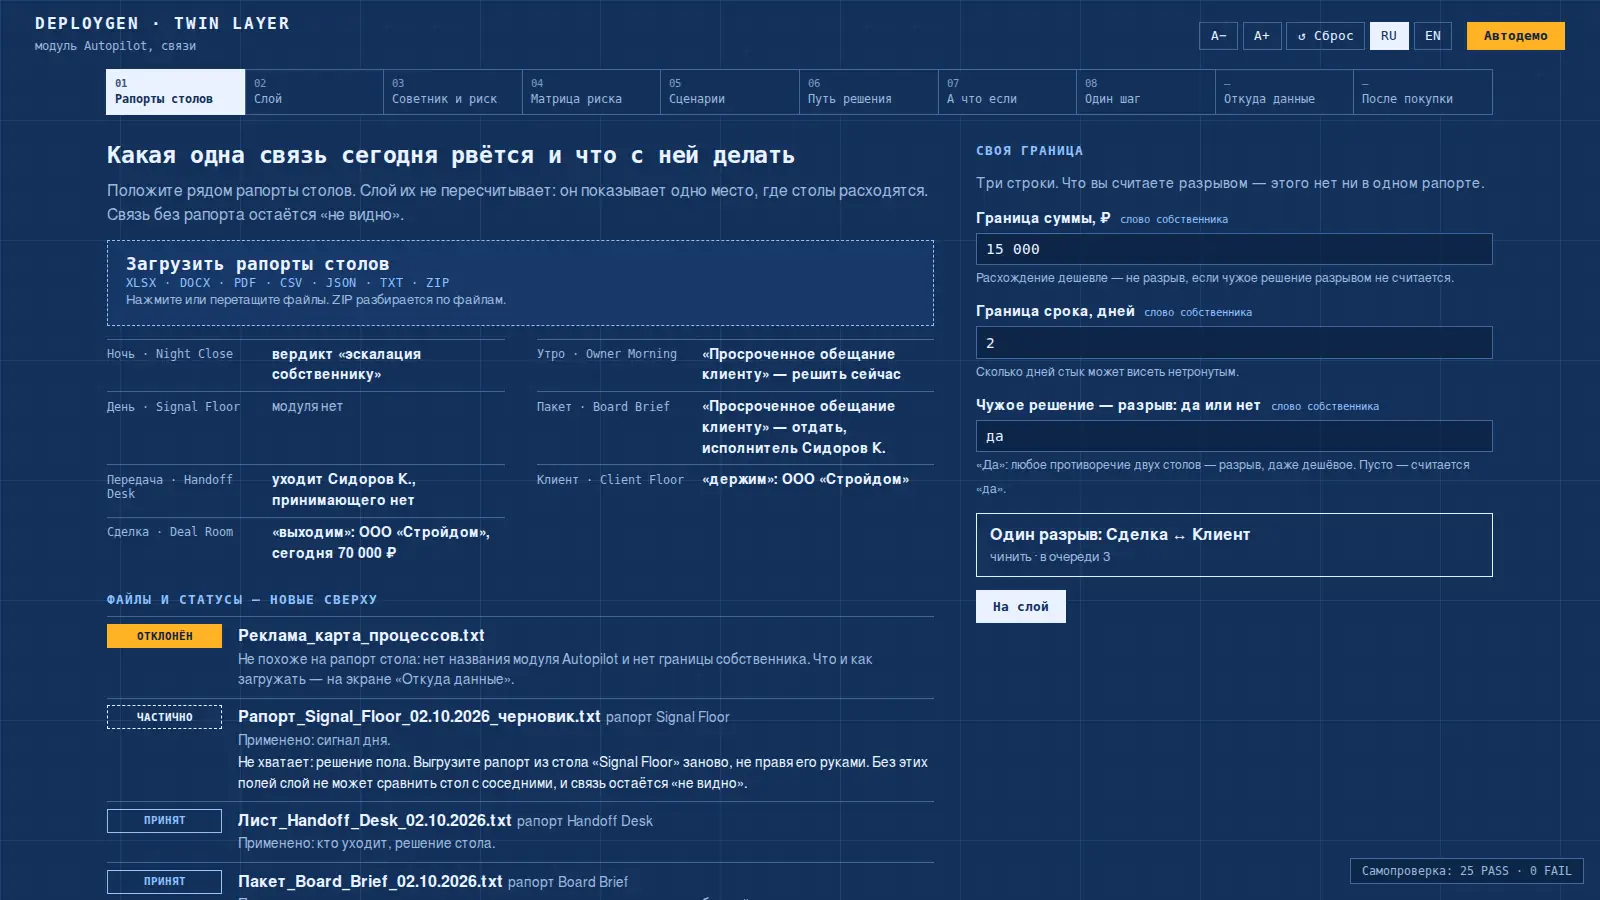Open the 'Советник и риск' tab
This screenshot has width=1600, height=900.
click(x=453, y=92)
